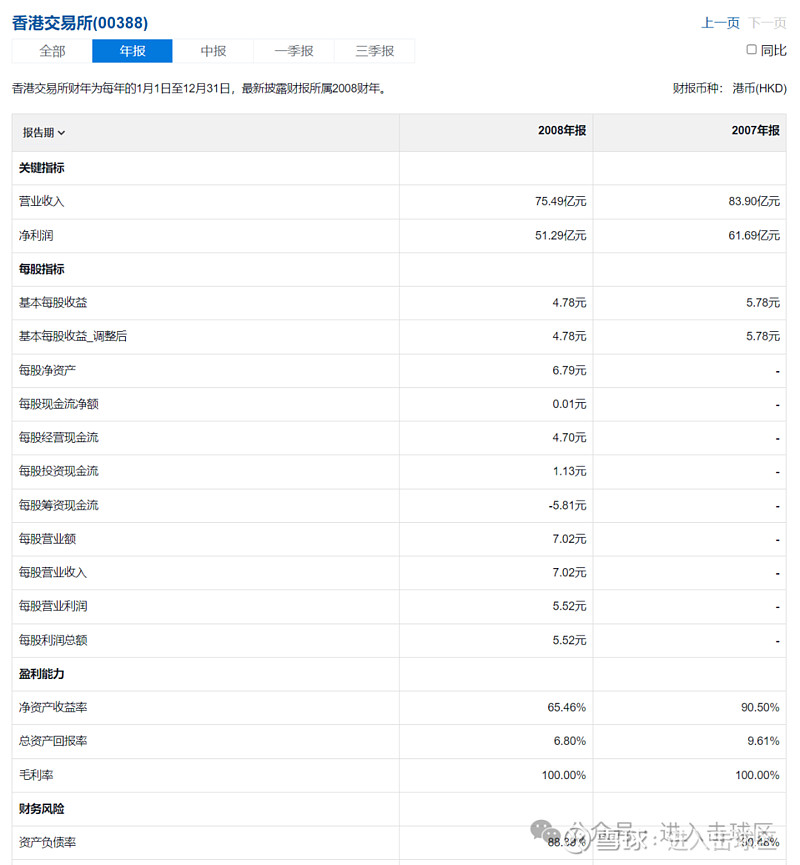Viewport: 800px width, 865px height.
Task: Click the 关键指标 section header
Action: pos(41,168)
